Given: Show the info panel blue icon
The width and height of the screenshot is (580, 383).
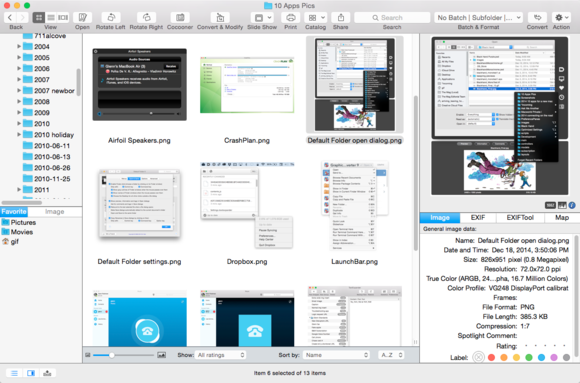Looking at the screenshot, I should [x=572, y=205].
